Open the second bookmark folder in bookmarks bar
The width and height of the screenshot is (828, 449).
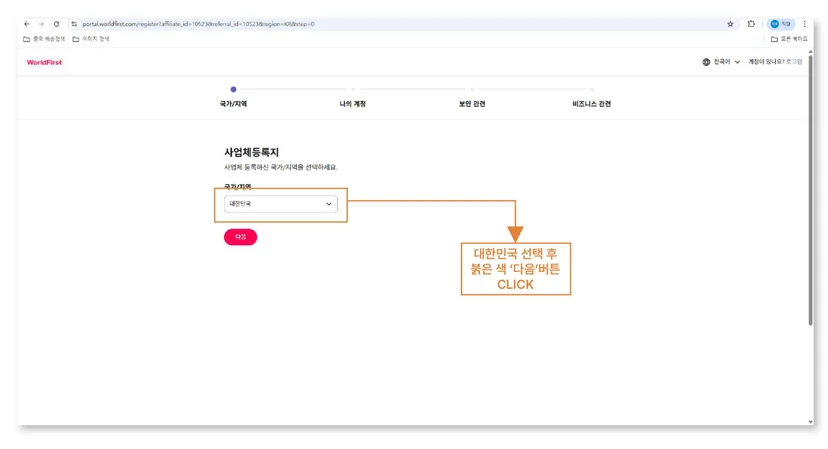coord(91,39)
